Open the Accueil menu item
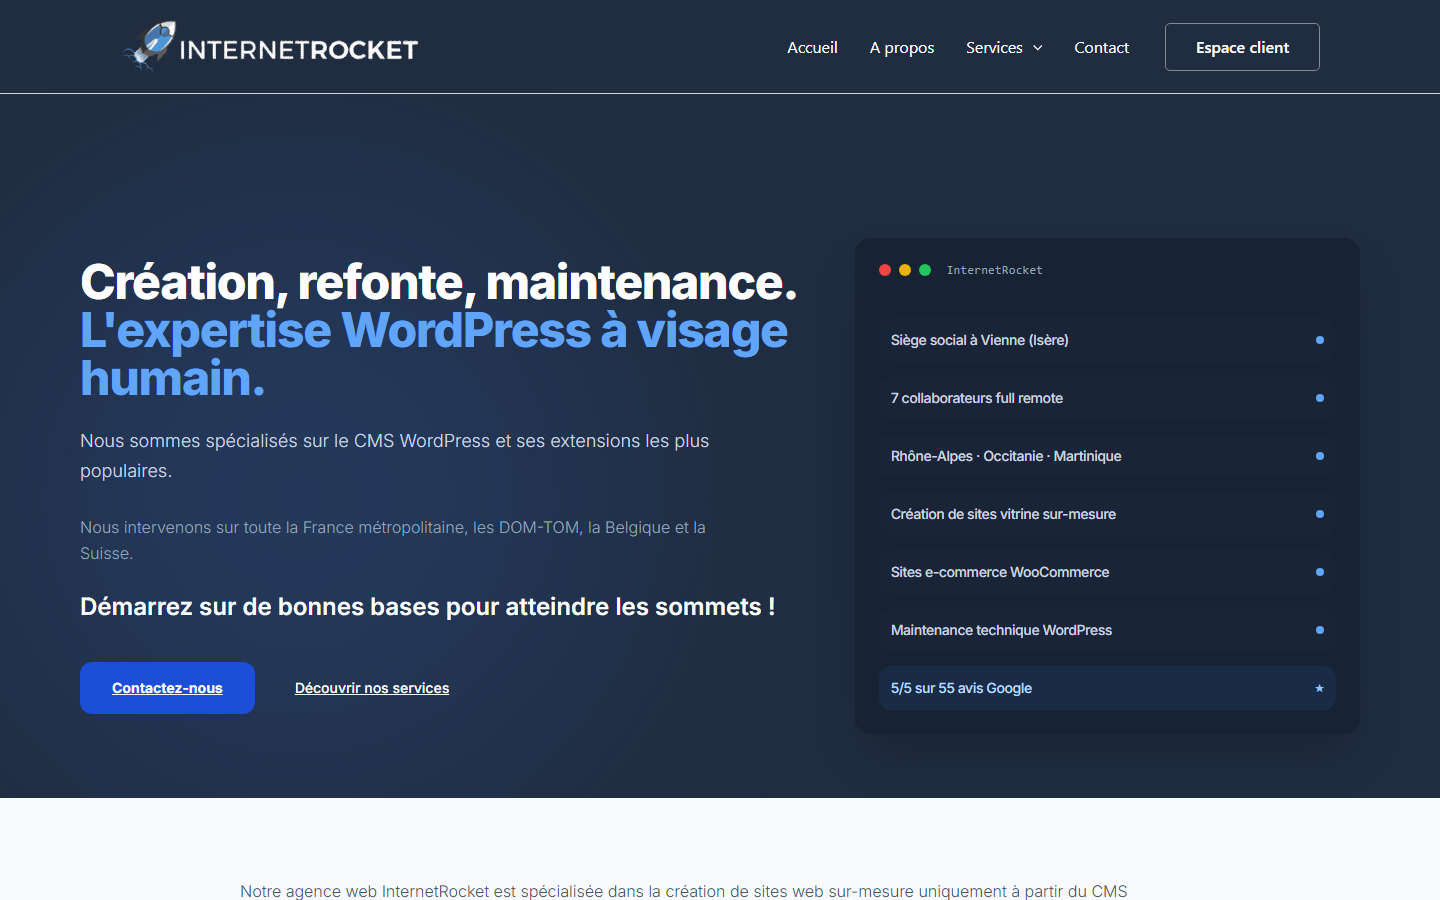This screenshot has width=1440, height=900. pos(812,47)
